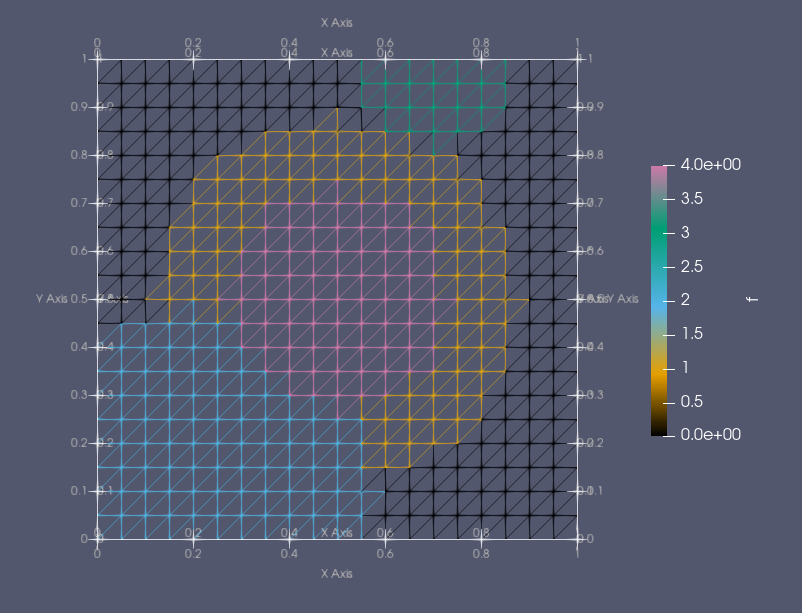Click the bottommost X Axis title
This screenshot has width=802, height=613.
click(337, 574)
